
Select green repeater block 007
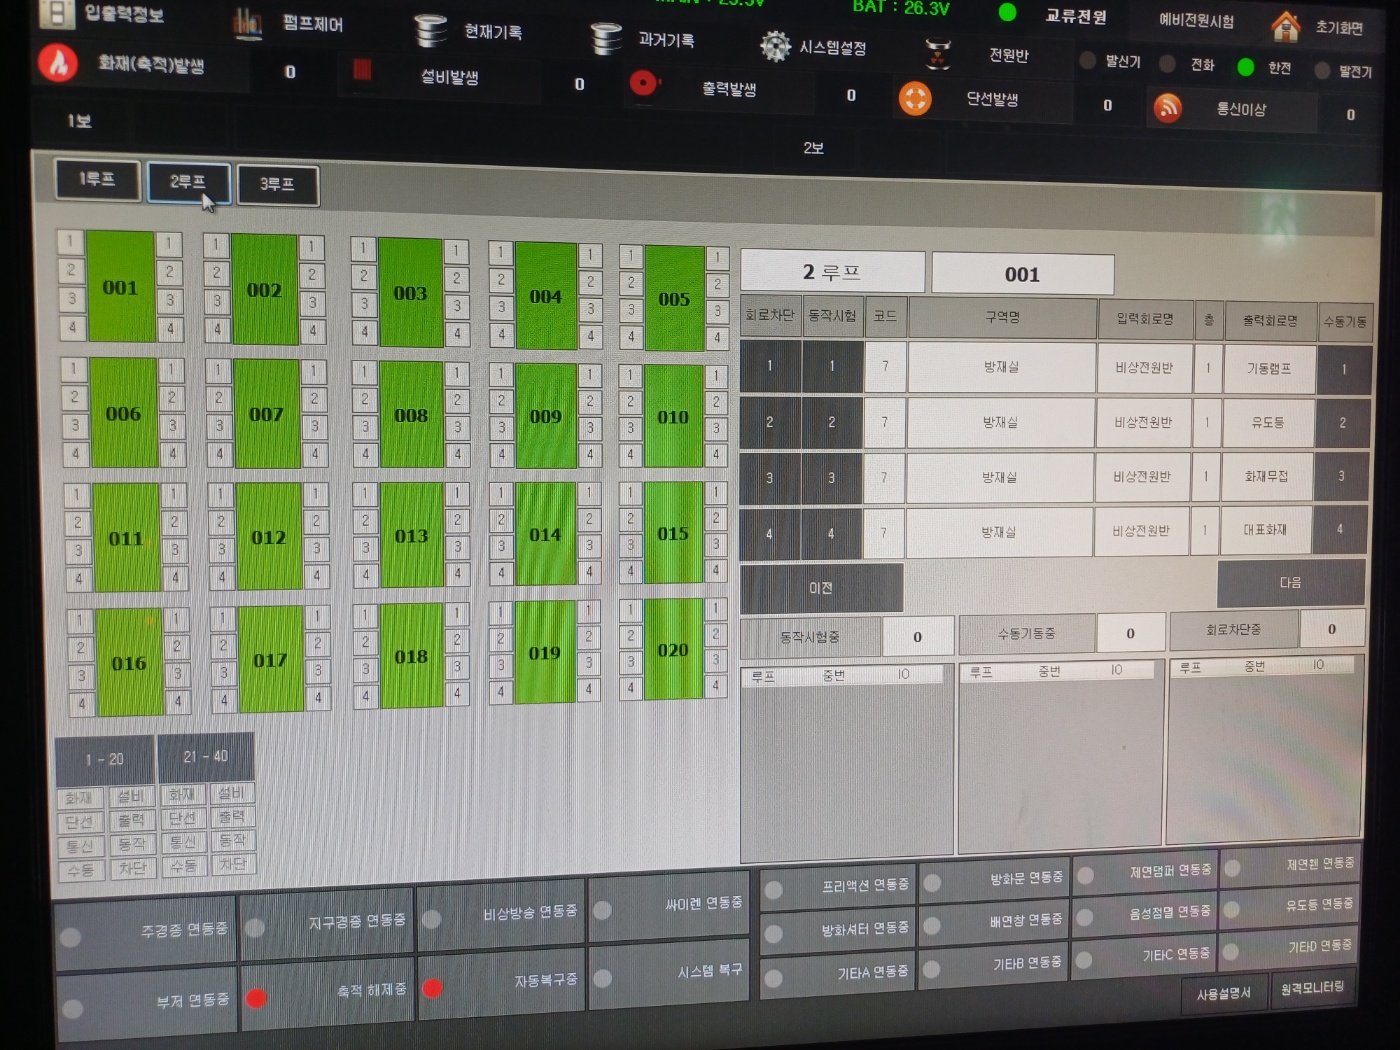coord(266,414)
